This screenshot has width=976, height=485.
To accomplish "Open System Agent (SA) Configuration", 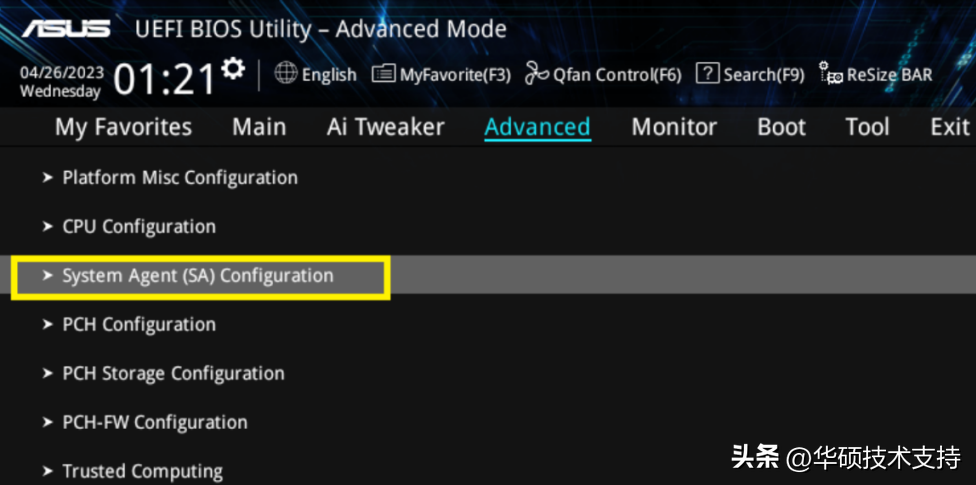I will tap(198, 275).
